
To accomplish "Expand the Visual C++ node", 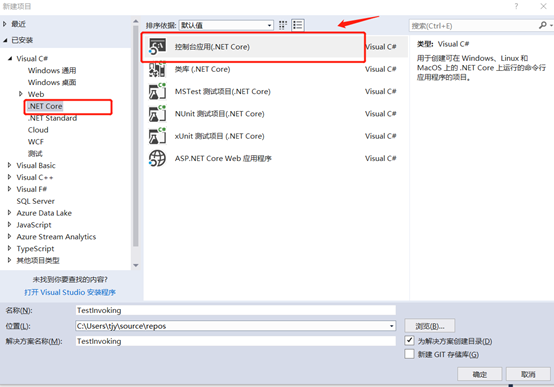I will click(10, 177).
